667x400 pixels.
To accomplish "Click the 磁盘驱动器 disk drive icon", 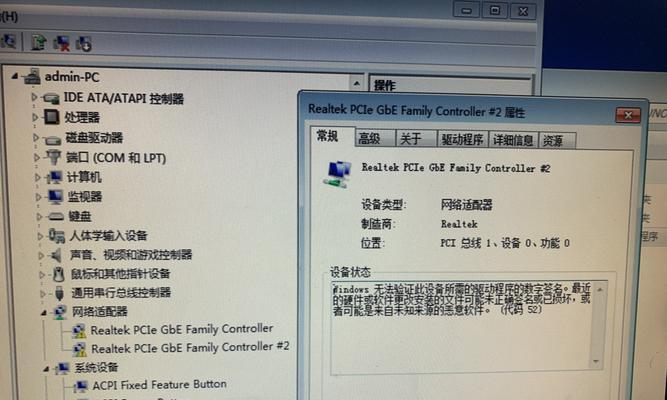I will tap(53, 139).
